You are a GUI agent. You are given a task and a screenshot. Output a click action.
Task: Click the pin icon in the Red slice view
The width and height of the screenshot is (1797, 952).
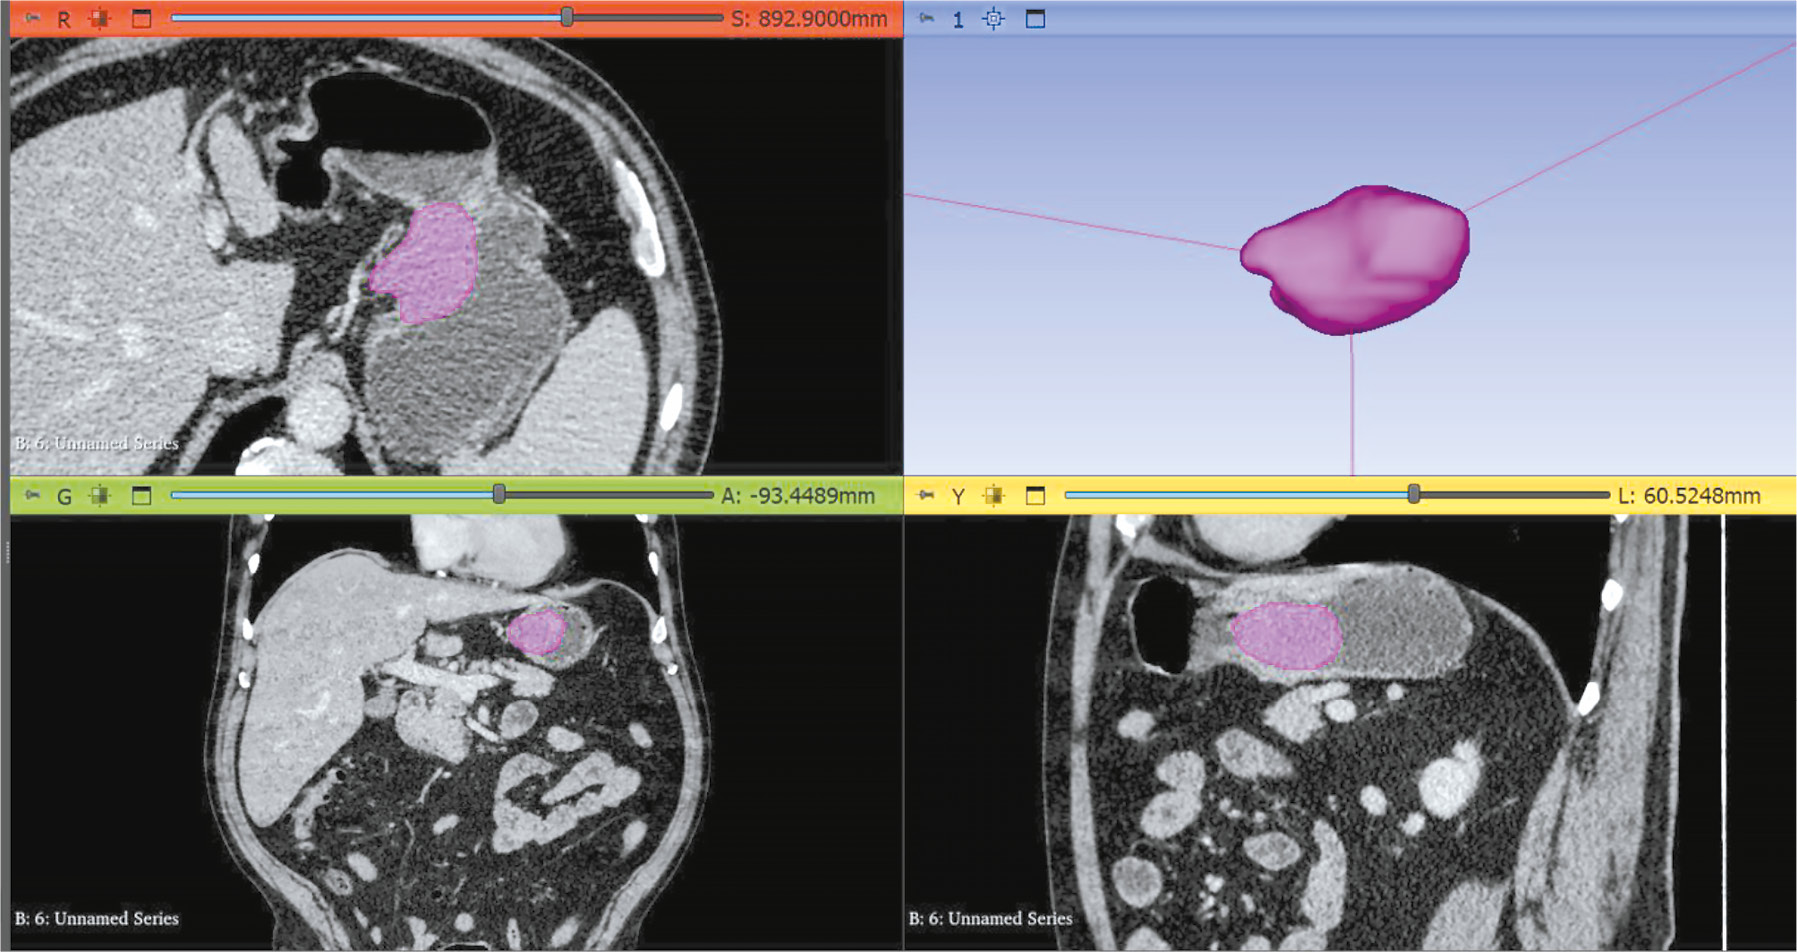click(x=32, y=19)
